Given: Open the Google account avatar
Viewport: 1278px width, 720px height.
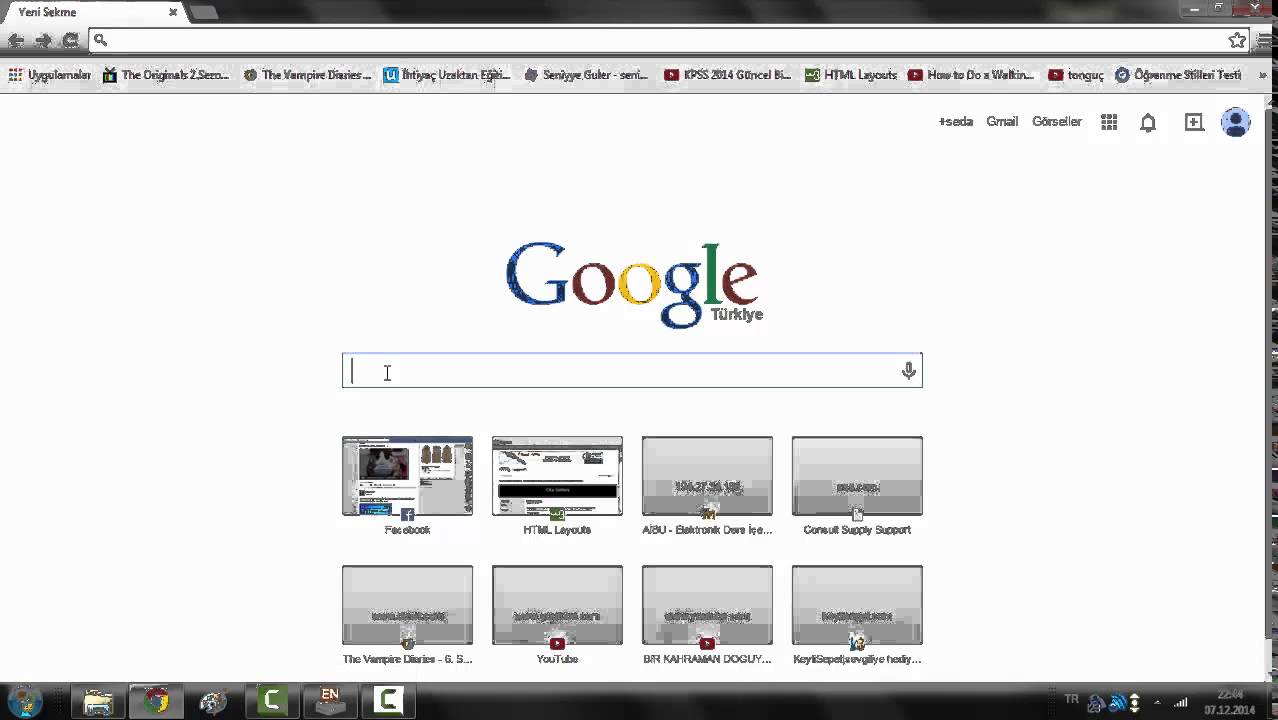Looking at the screenshot, I should [1236, 122].
